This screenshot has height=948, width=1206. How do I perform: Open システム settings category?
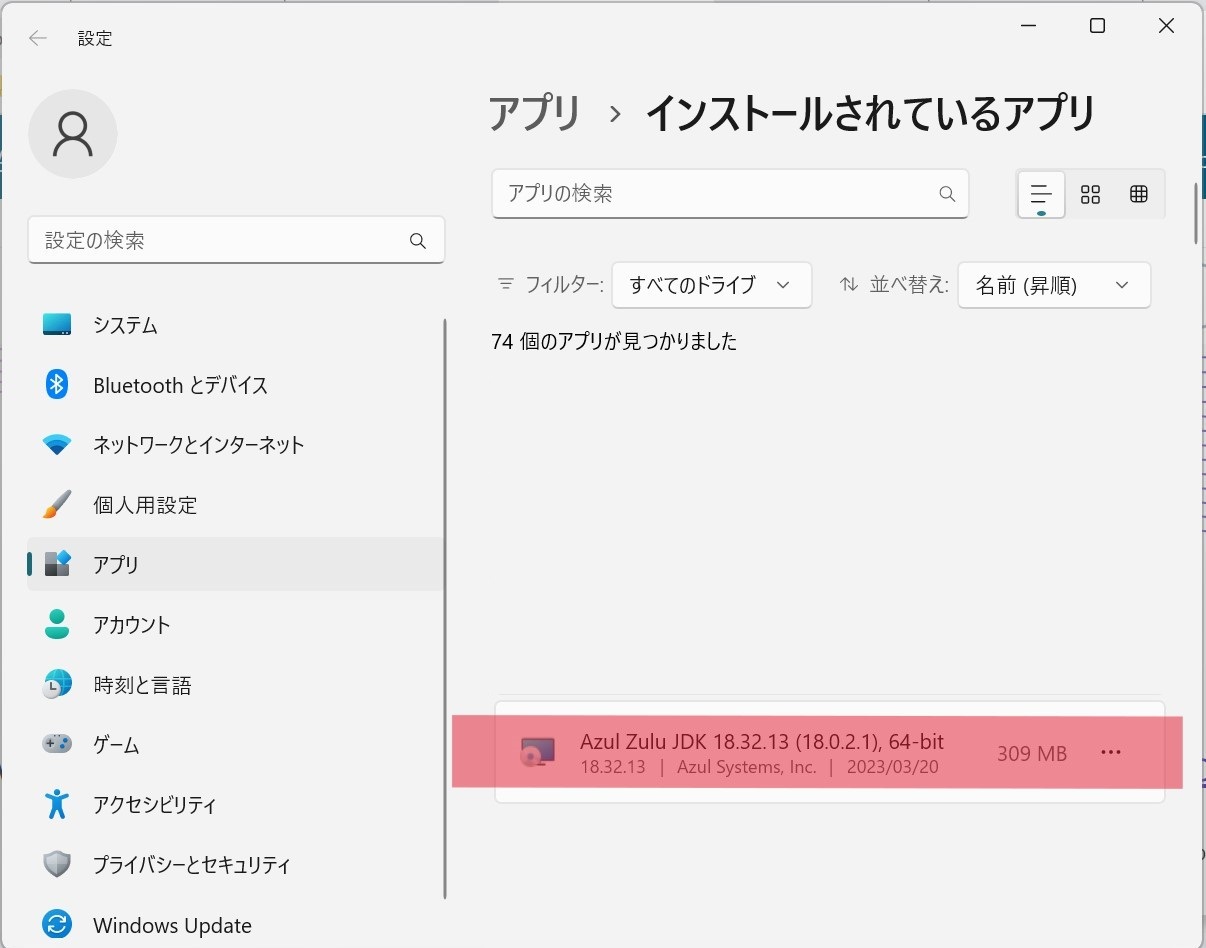(x=125, y=325)
